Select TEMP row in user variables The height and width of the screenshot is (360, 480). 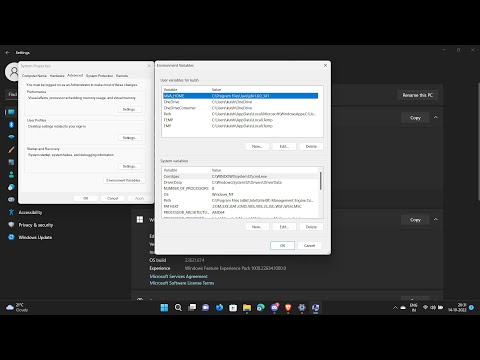click(x=240, y=120)
